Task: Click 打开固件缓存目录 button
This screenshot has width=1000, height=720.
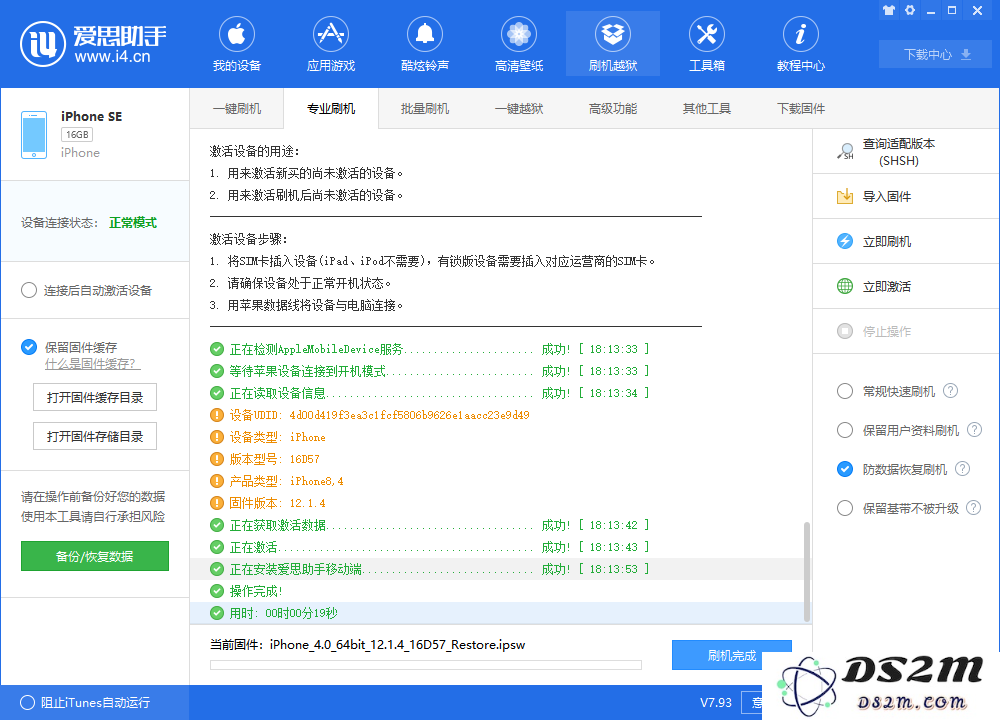Action: [x=94, y=397]
